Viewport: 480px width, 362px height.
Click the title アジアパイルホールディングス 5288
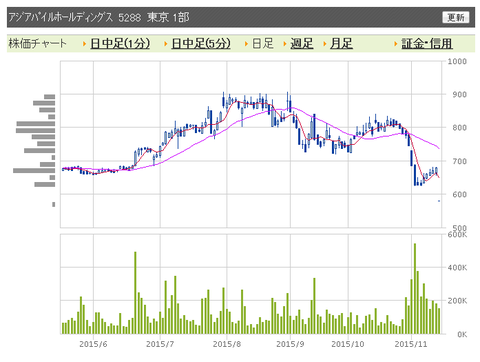tap(75, 17)
